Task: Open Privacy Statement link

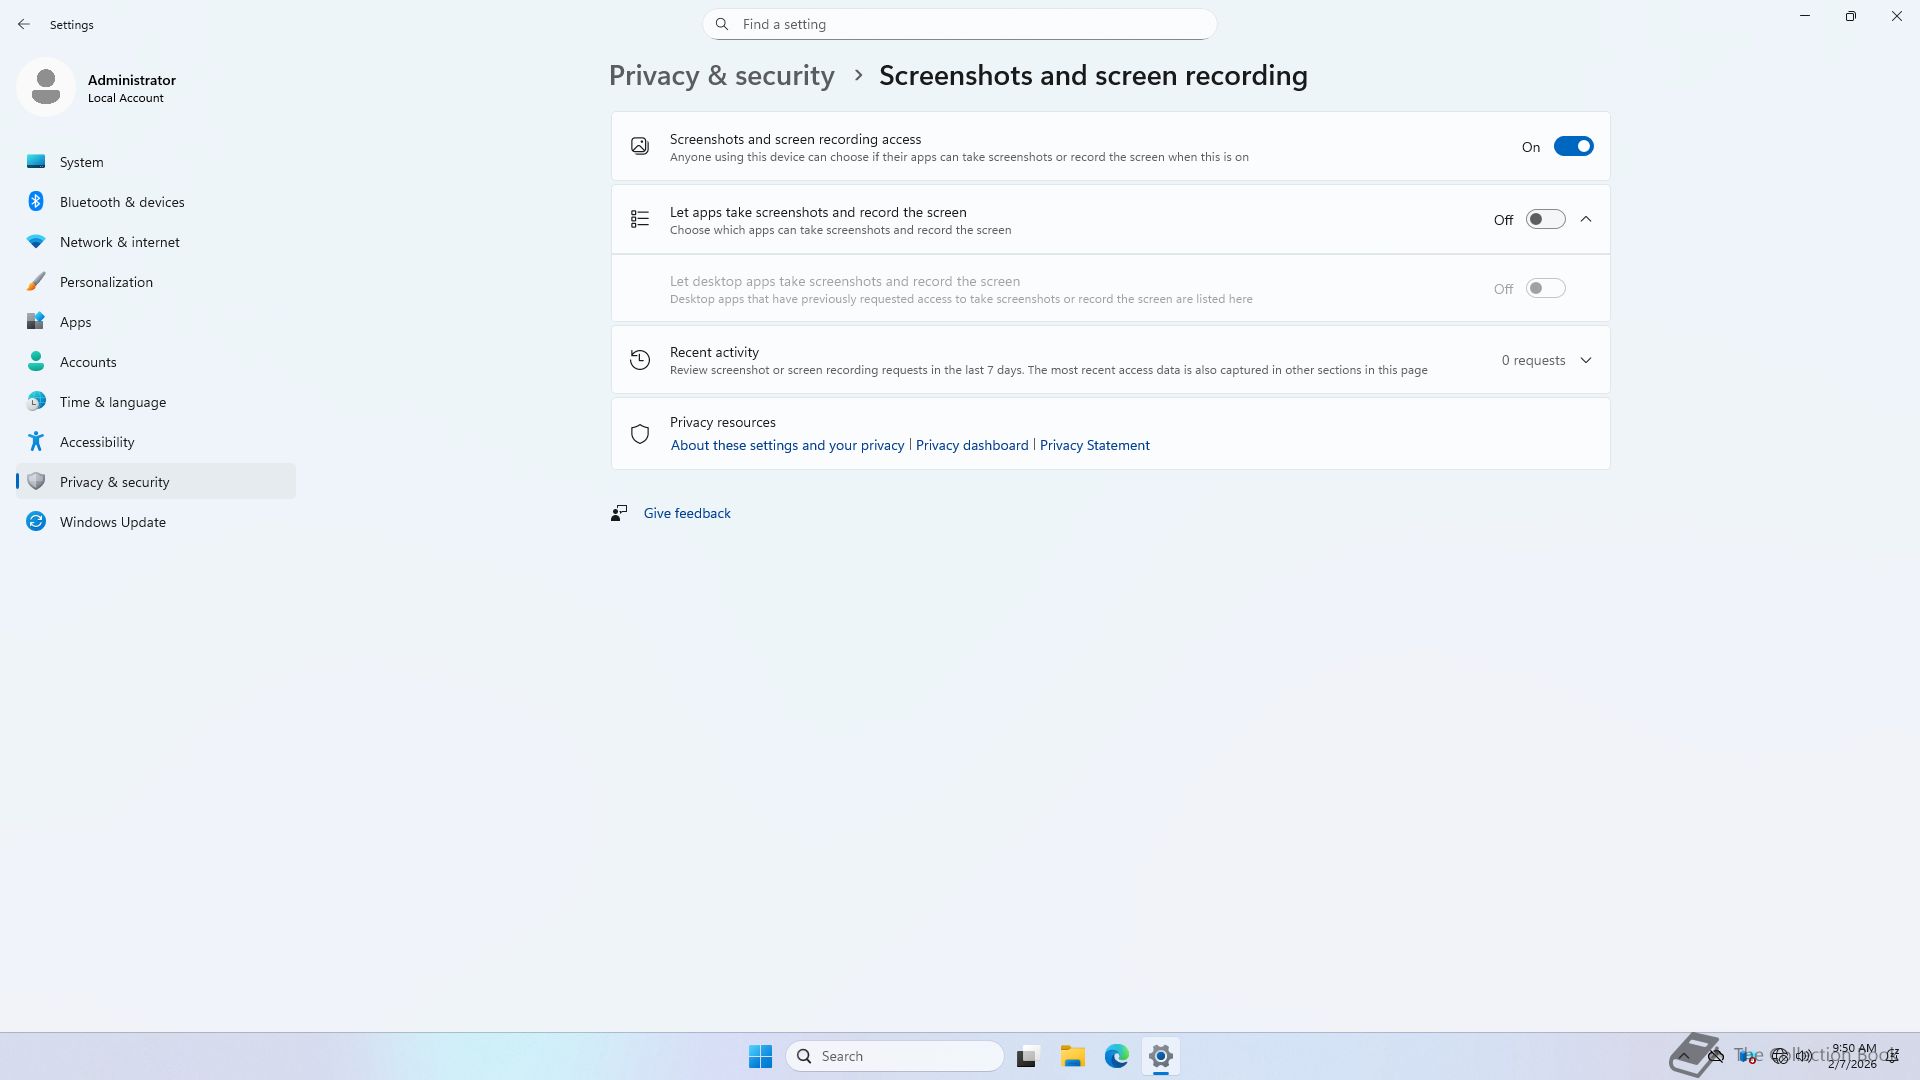Action: (1094, 445)
